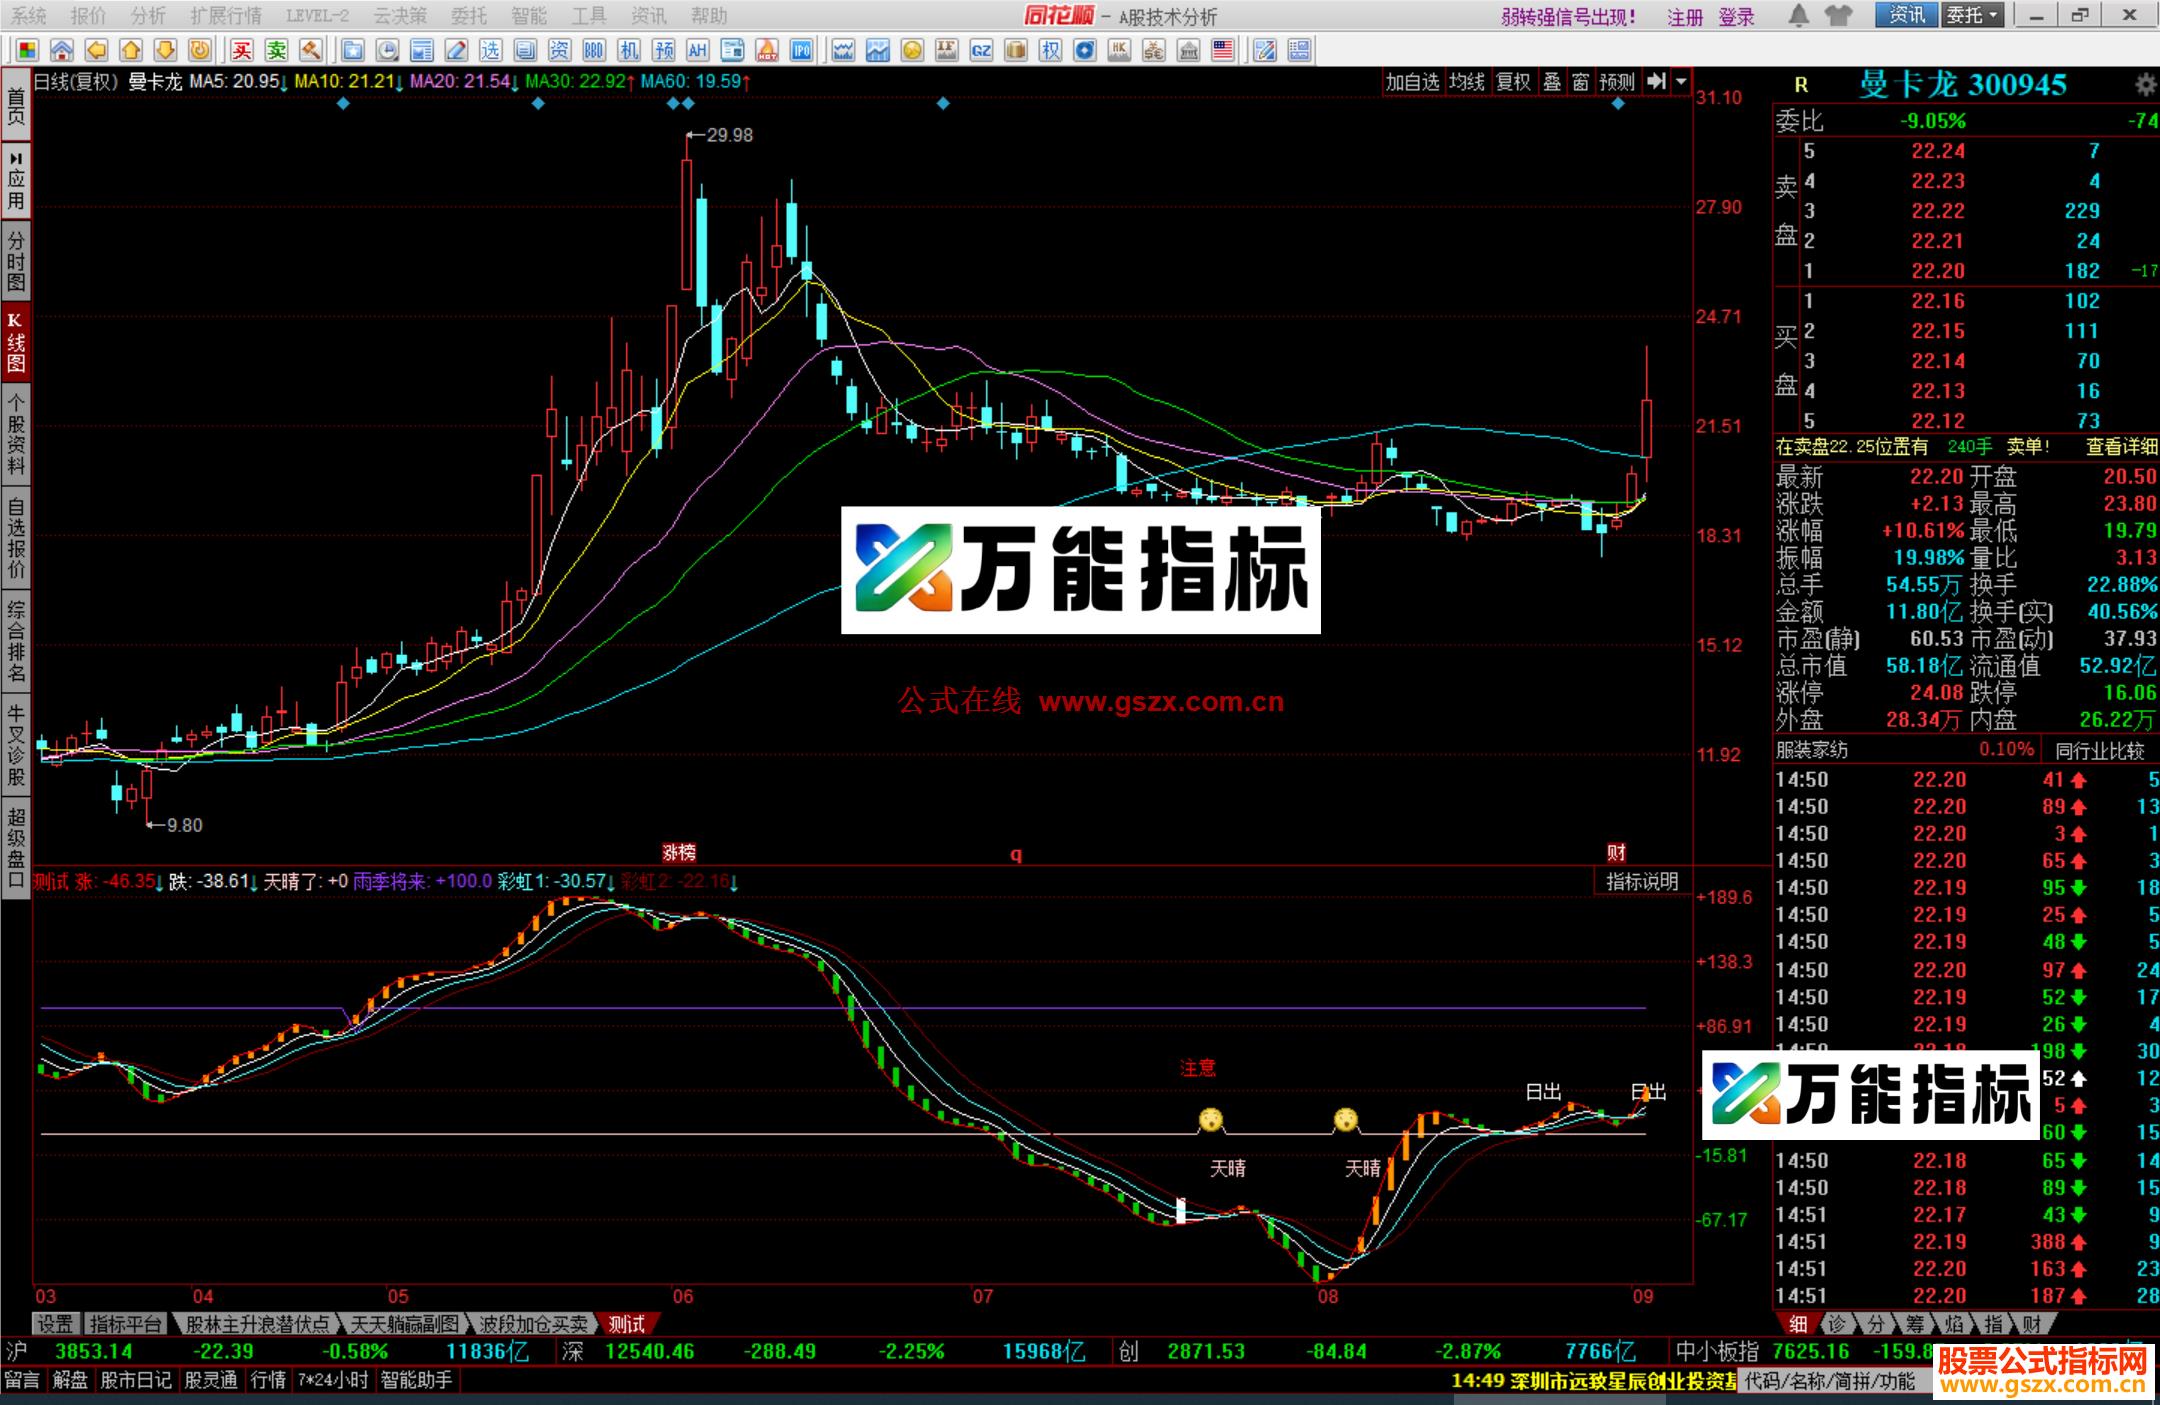Open the HK 港股 toolbar icon
The width and height of the screenshot is (2160, 1405).
coord(1119,50)
